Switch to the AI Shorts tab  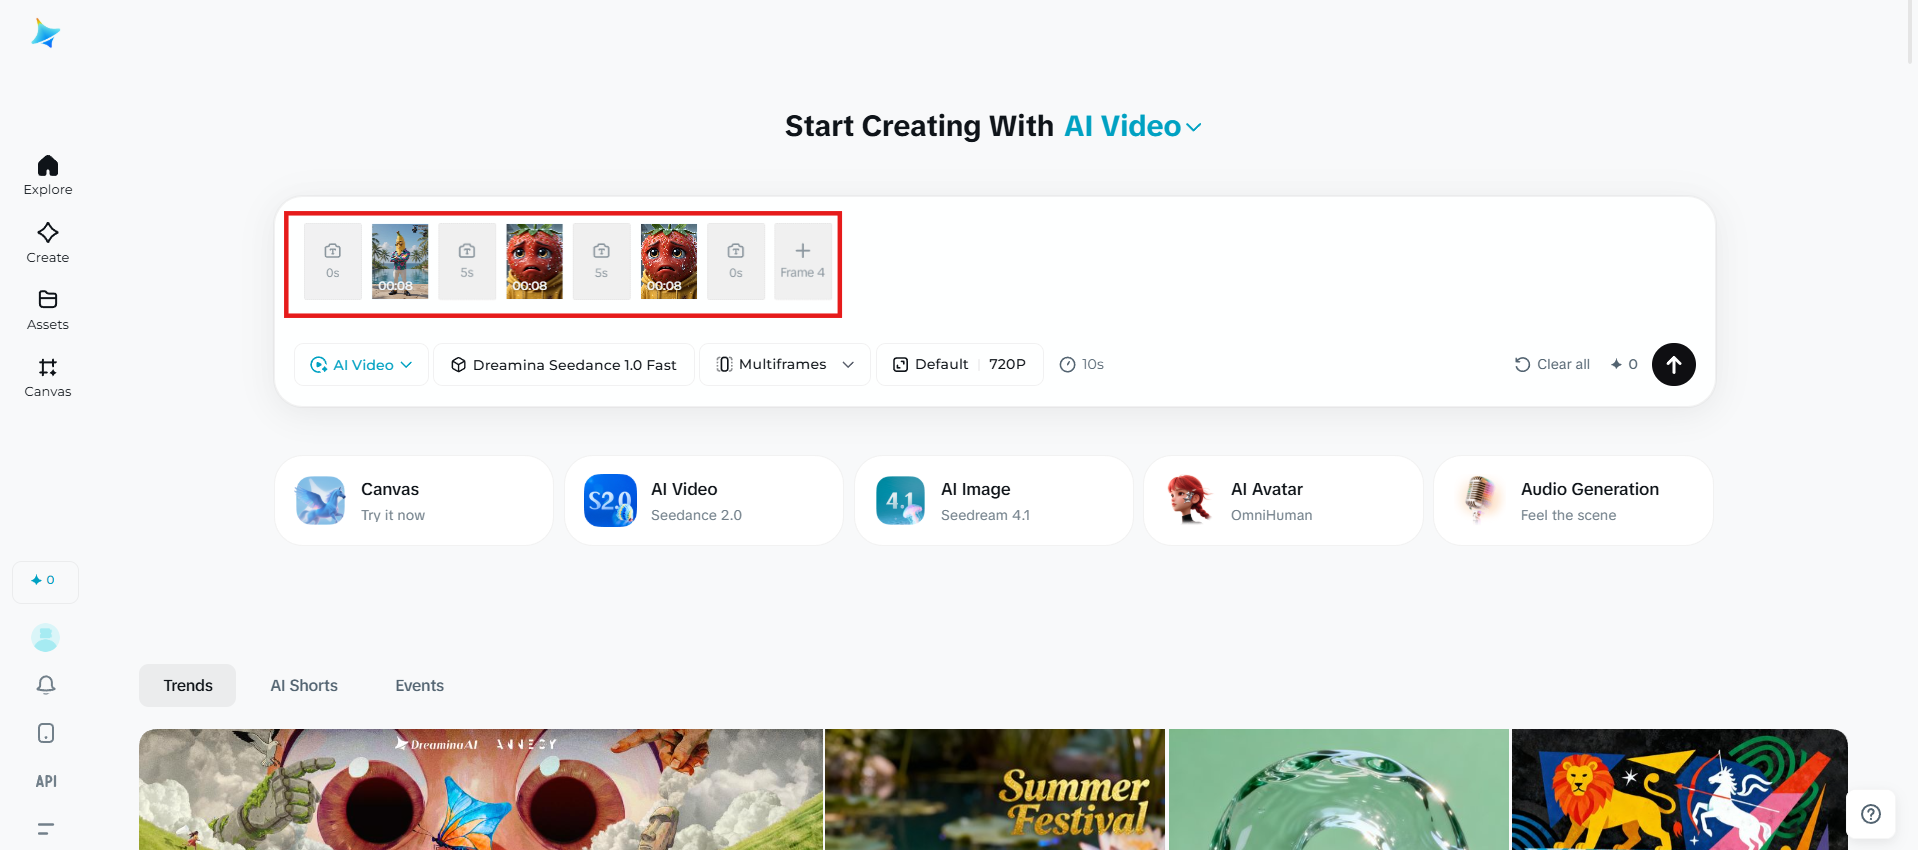coord(304,686)
